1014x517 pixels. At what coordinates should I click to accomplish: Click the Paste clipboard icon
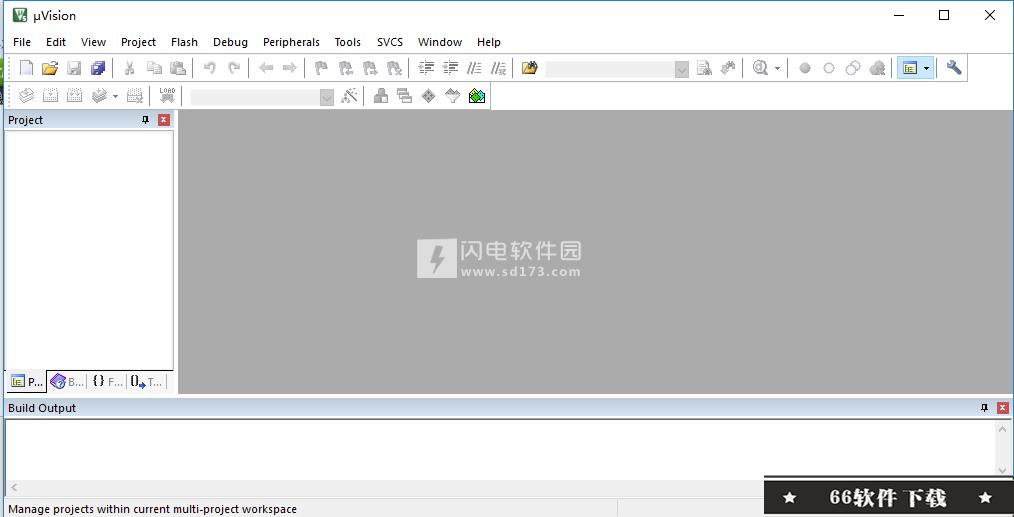pyautogui.click(x=177, y=67)
